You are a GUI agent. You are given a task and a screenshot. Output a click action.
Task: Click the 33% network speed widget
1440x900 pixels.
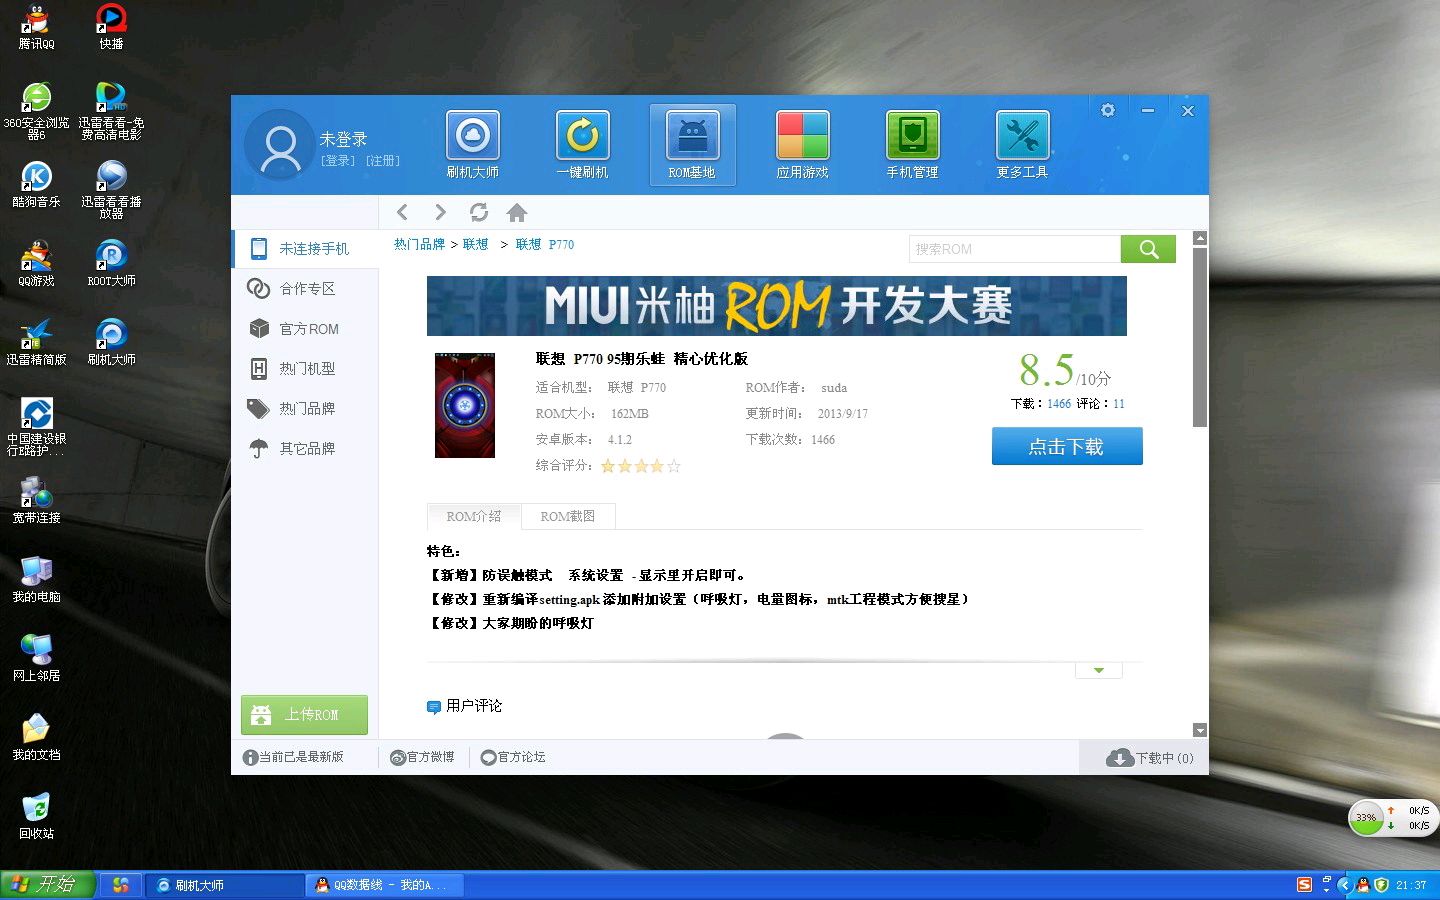coord(1392,818)
